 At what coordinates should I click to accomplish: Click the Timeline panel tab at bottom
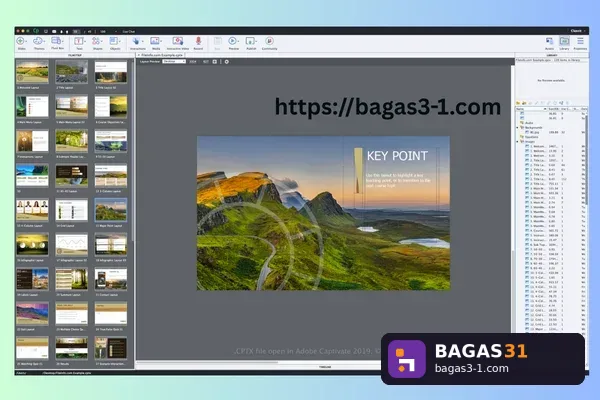325,367
